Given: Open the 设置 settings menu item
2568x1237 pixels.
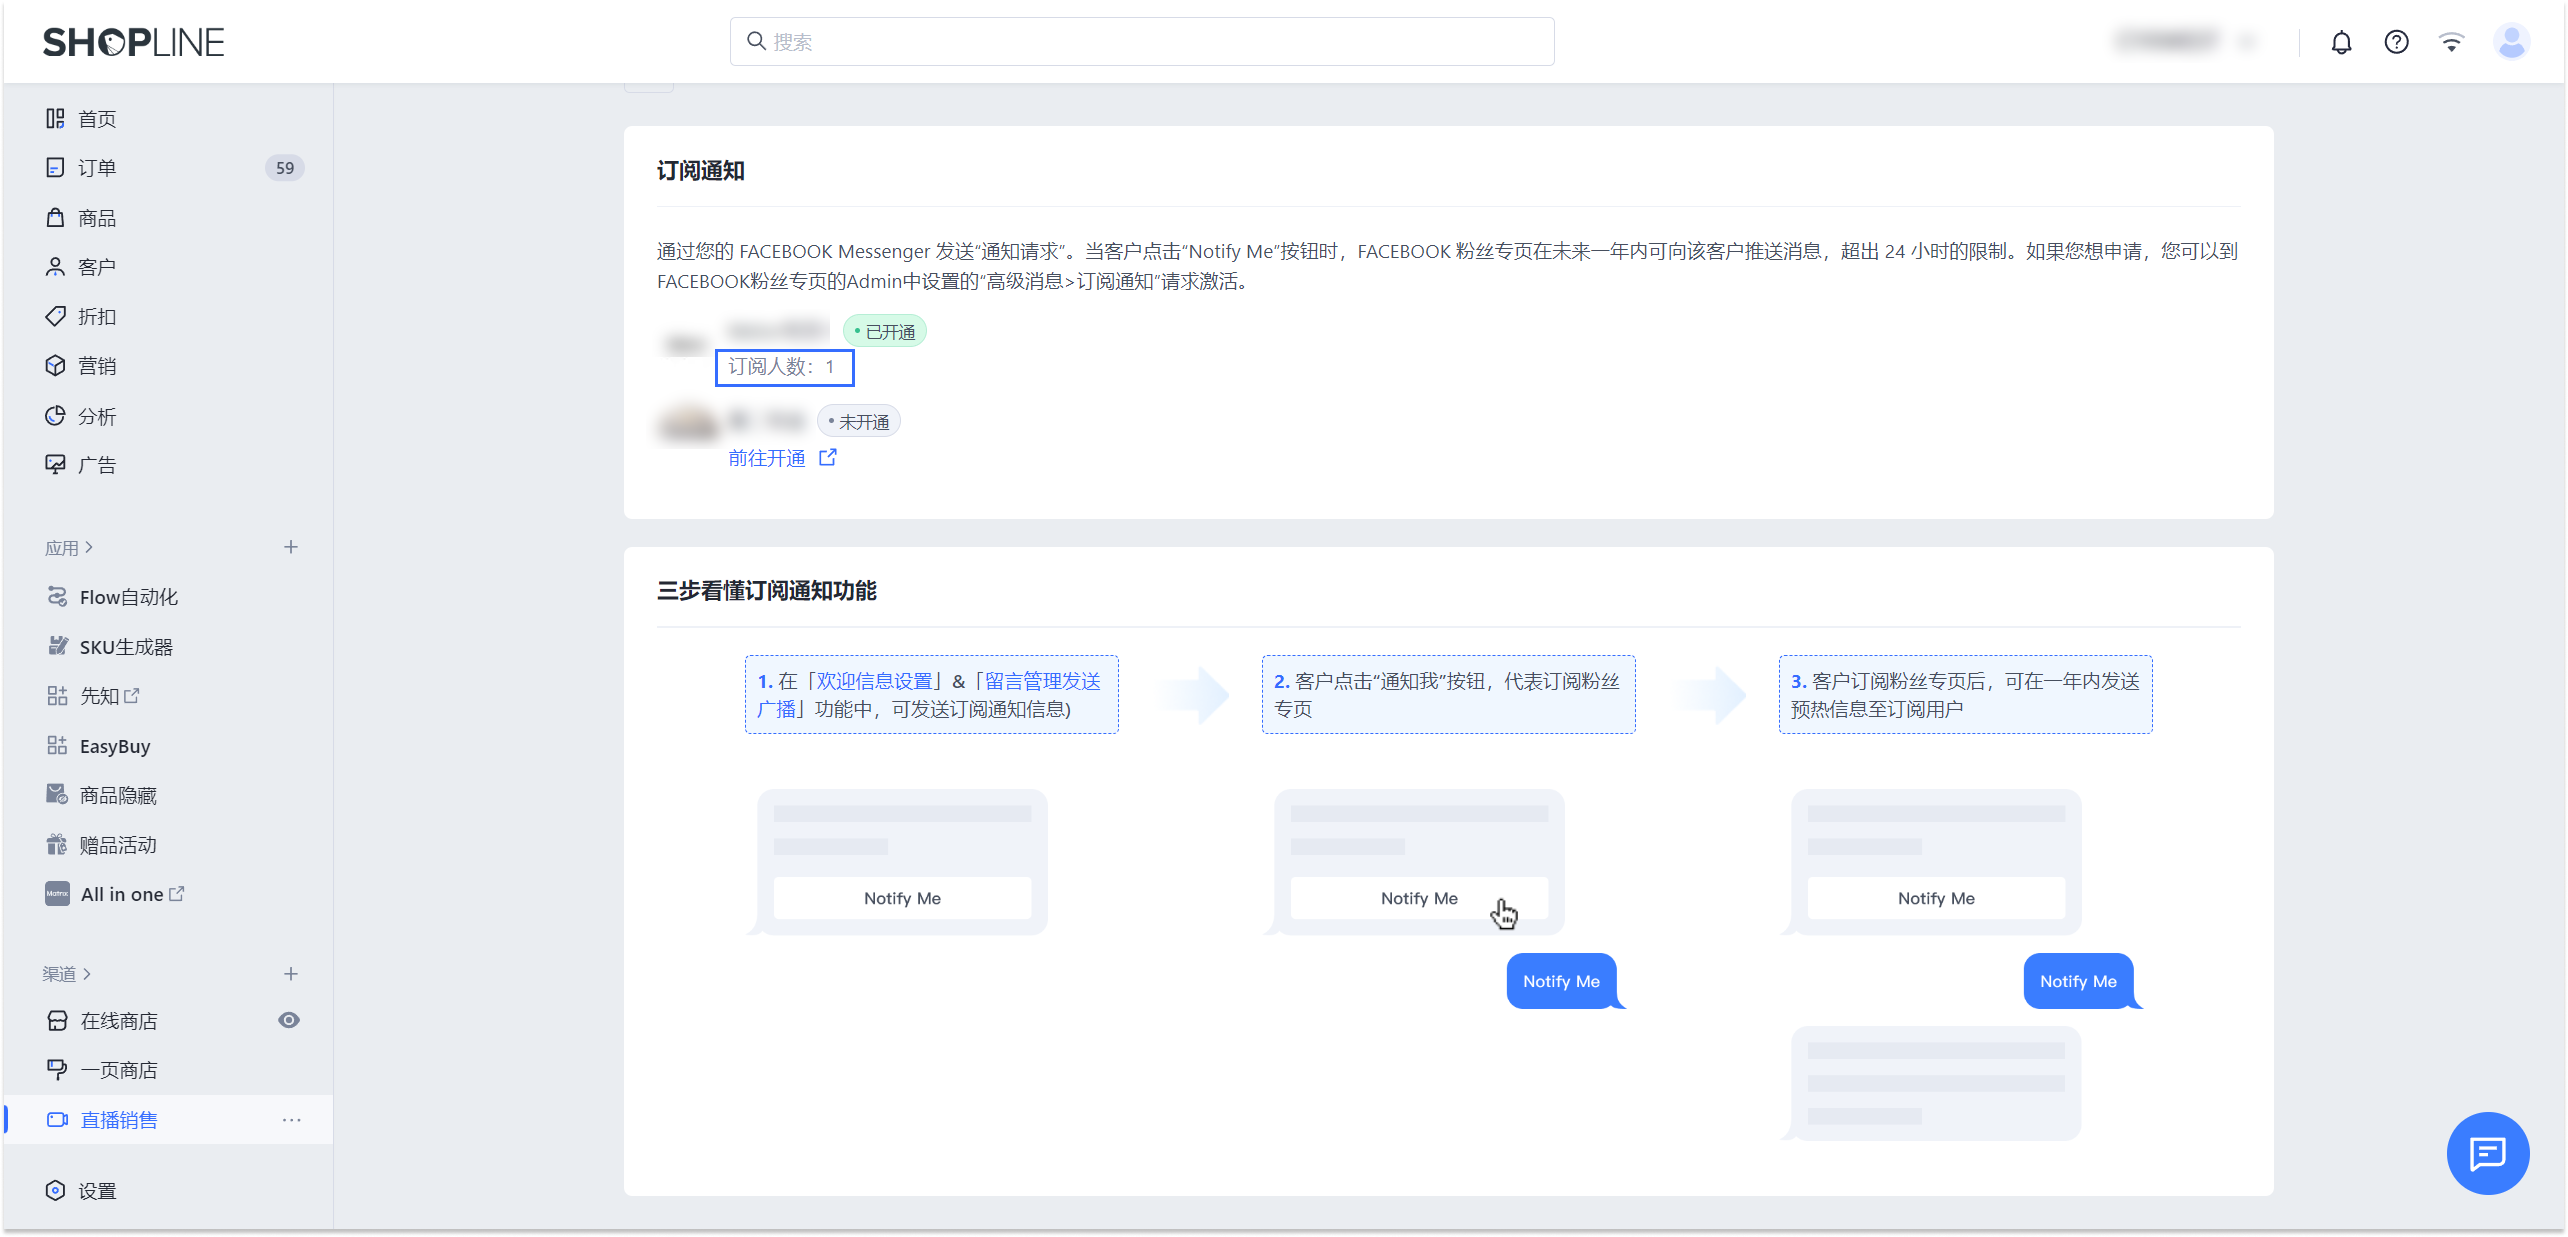Looking at the screenshot, I should 97,1190.
